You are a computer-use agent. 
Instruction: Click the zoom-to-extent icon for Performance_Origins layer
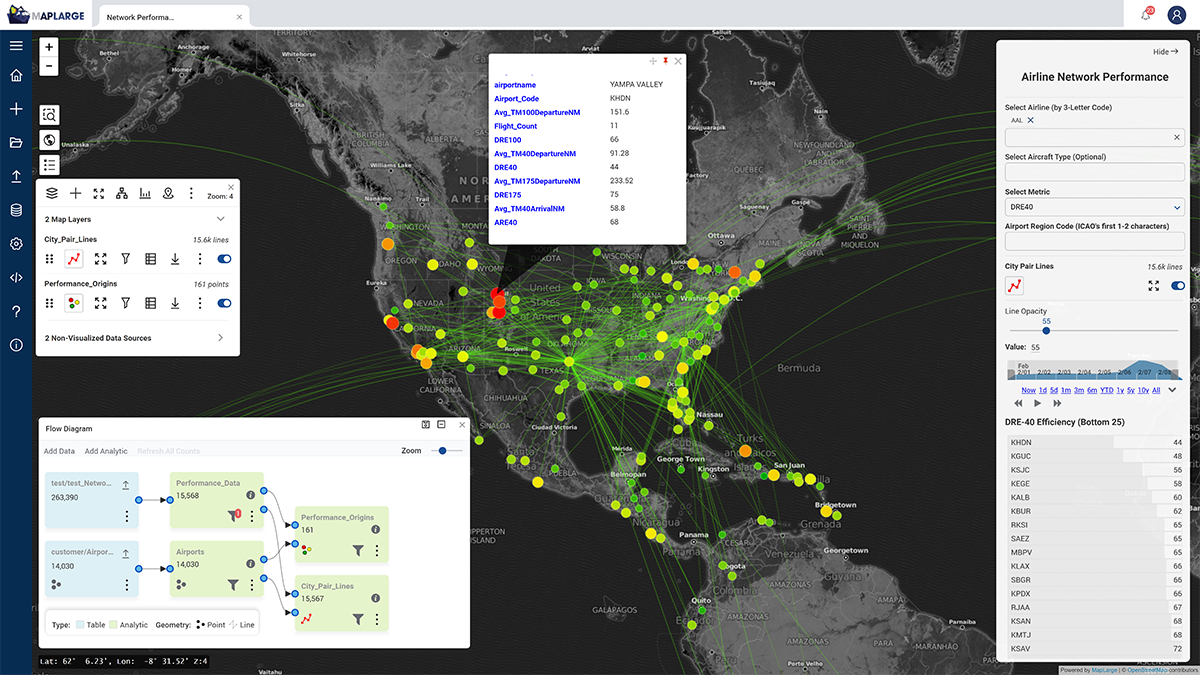tap(100, 303)
